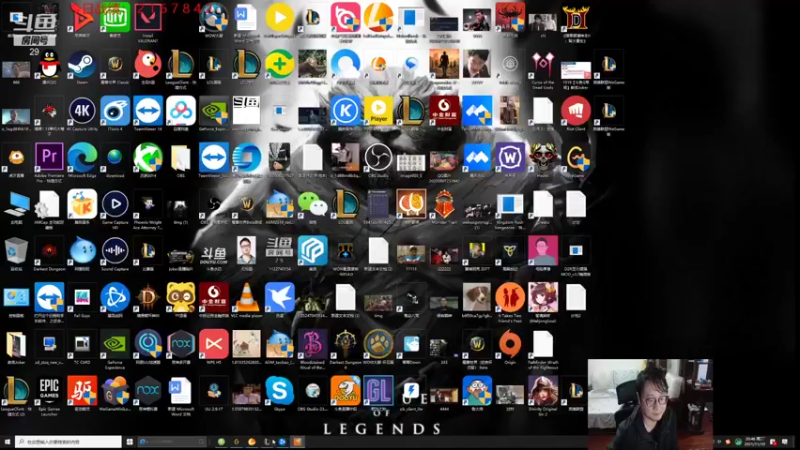The height and width of the screenshot is (450, 800).
Task: Open the KuGou blue K icon
Action: coord(345,111)
